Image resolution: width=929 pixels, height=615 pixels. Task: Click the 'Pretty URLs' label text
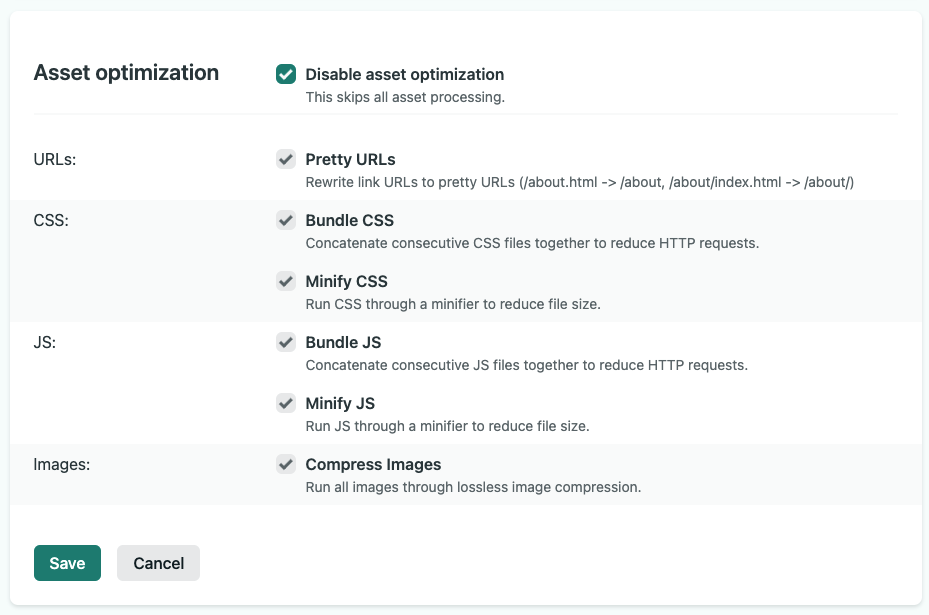[350, 159]
